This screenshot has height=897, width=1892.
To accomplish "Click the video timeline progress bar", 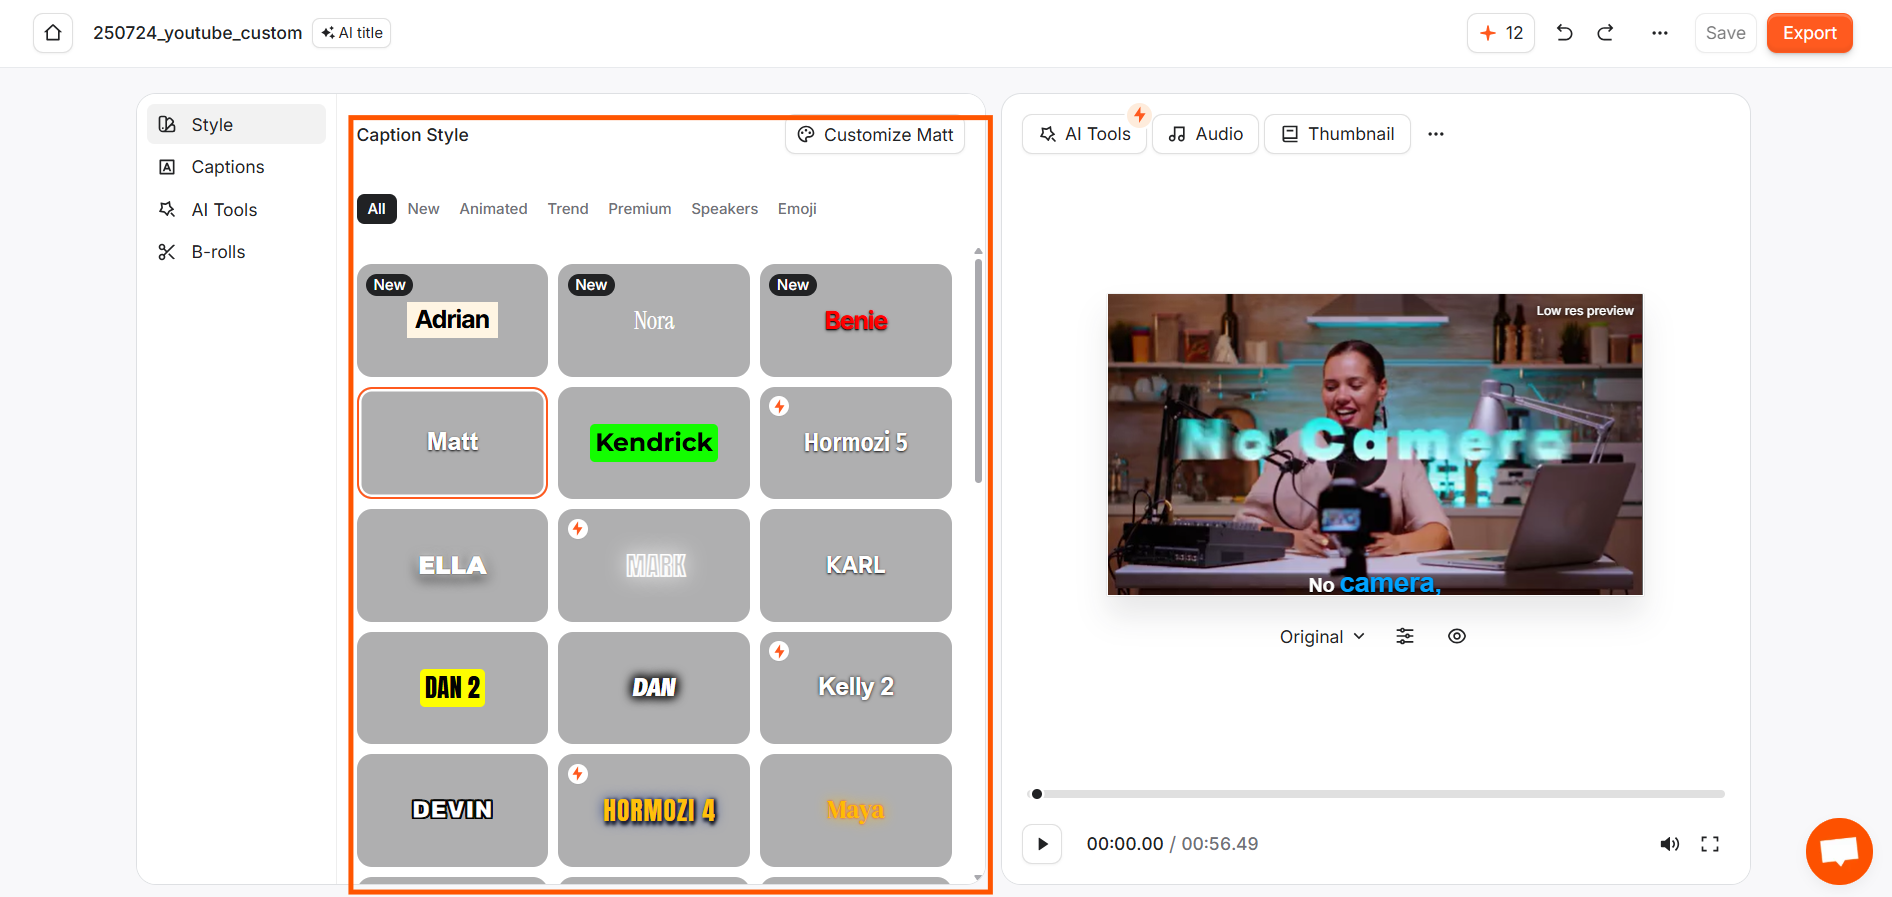I will 1376,794.
